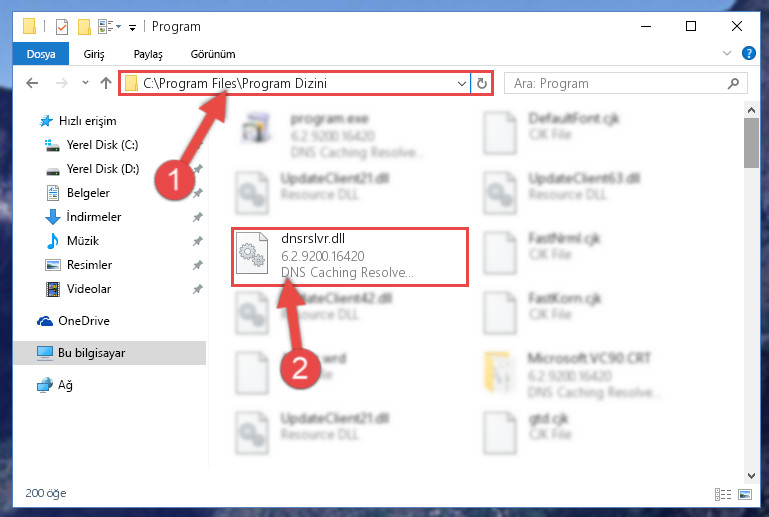Click the New Folder quick access icon
Screen dimensions: 769x517
(x=84, y=26)
